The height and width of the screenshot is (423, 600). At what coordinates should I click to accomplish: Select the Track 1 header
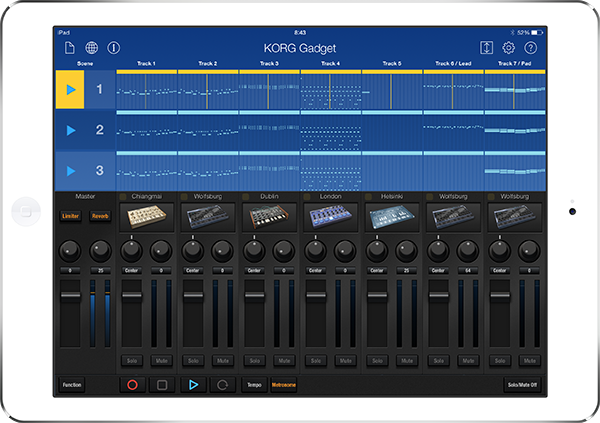click(147, 64)
